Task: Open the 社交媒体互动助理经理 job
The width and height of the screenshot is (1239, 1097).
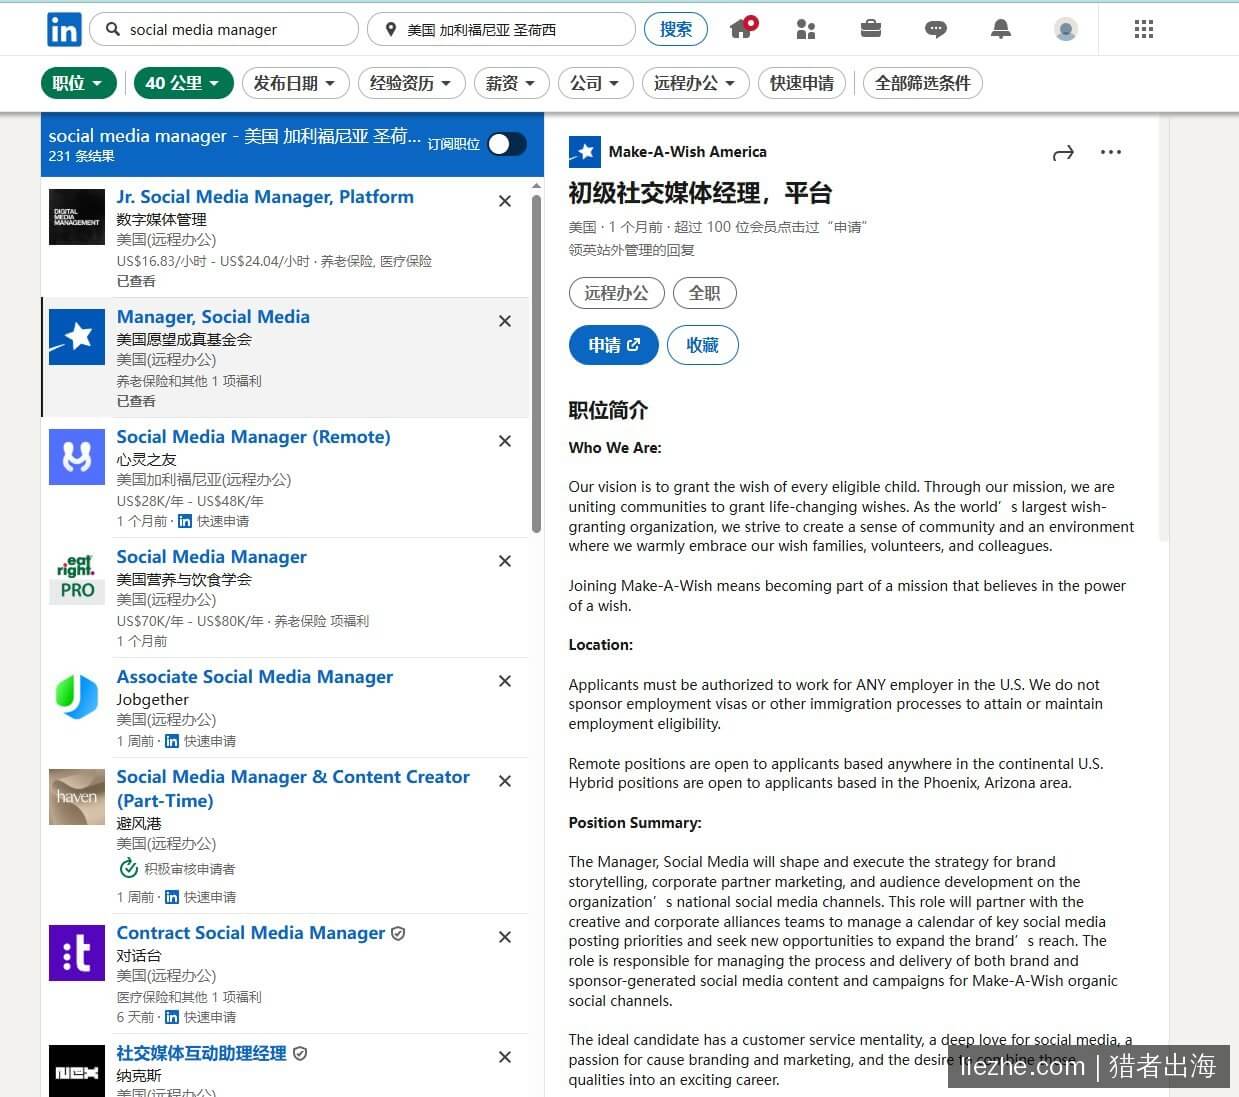Action: [x=201, y=1053]
